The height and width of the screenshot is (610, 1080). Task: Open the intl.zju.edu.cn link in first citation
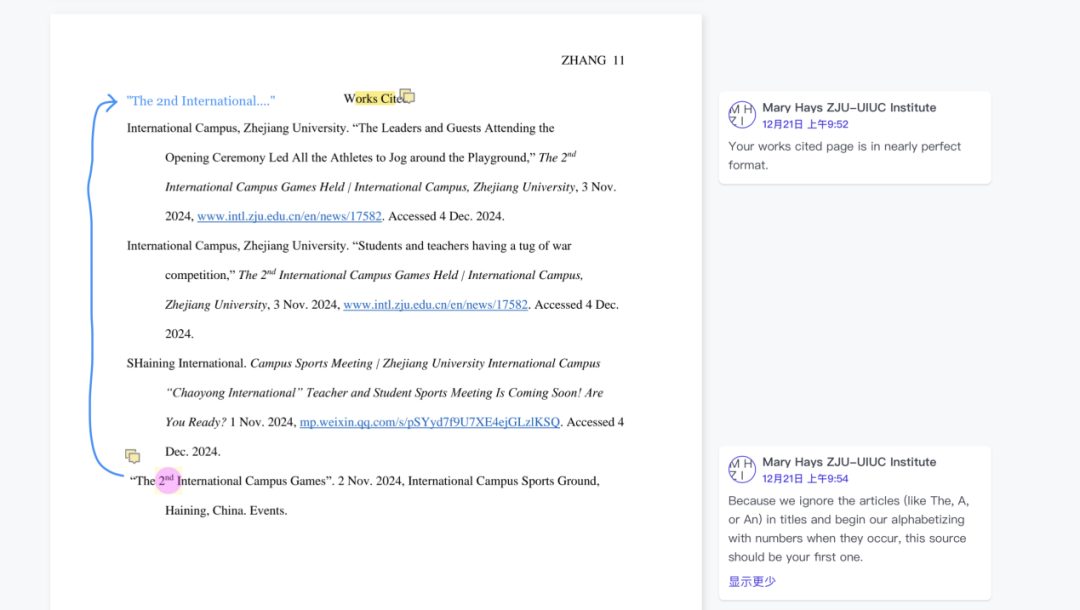point(289,216)
